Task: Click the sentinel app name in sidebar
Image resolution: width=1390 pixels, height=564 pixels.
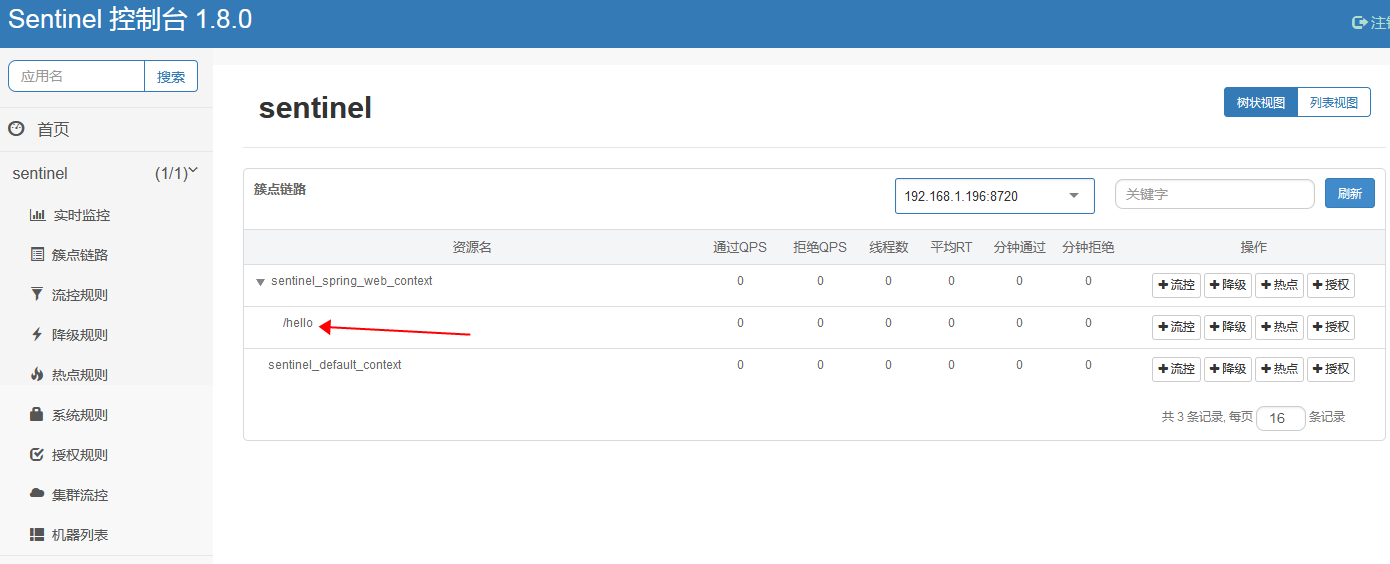Action: [x=40, y=173]
